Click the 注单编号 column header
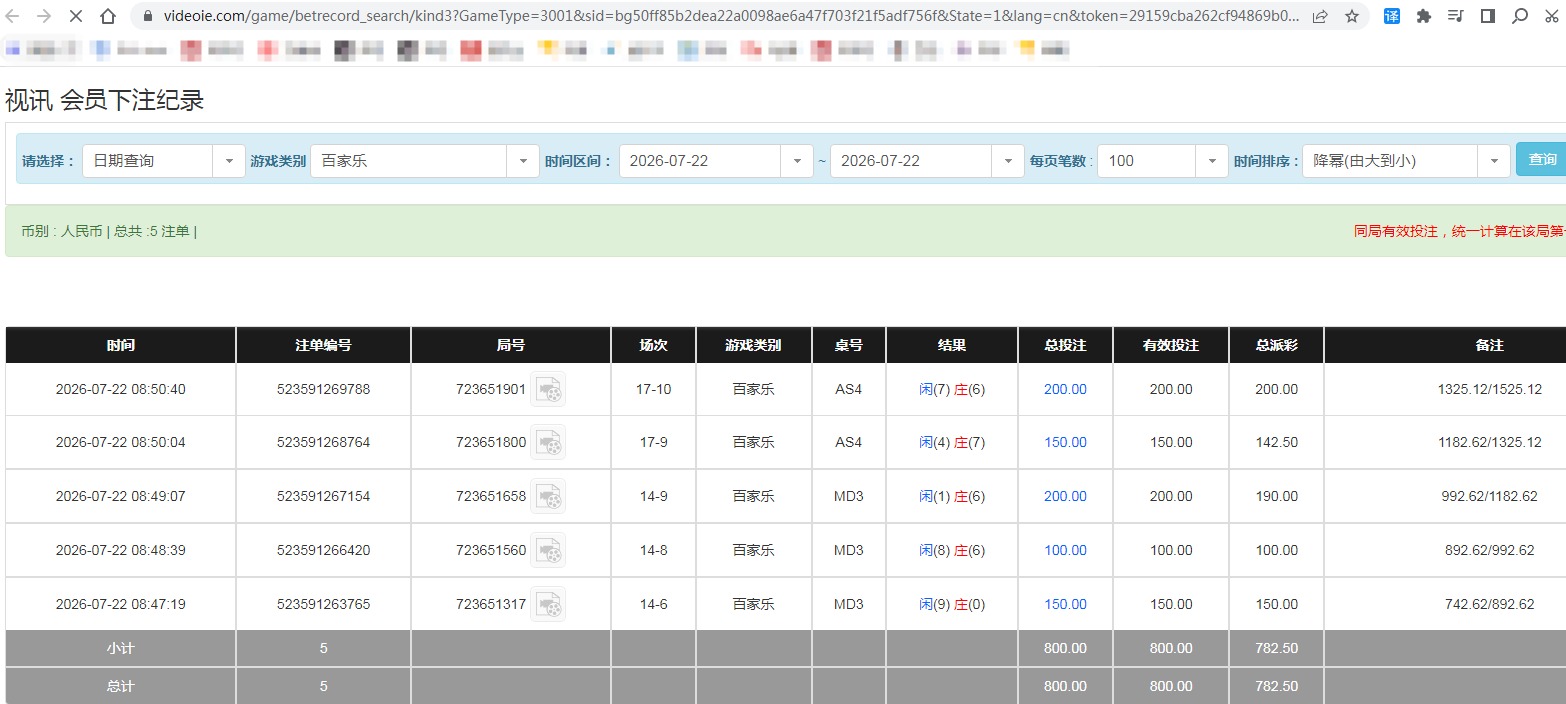This screenshot has height=704, width=1566. click(x=323, y=345)
